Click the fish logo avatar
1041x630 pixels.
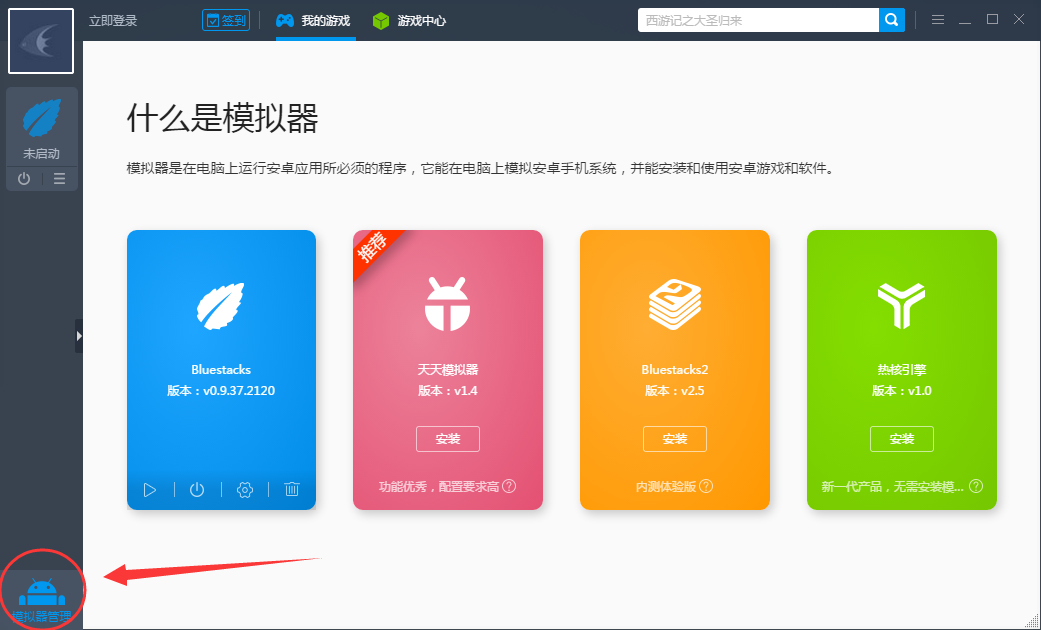click(x=40, y=41)
